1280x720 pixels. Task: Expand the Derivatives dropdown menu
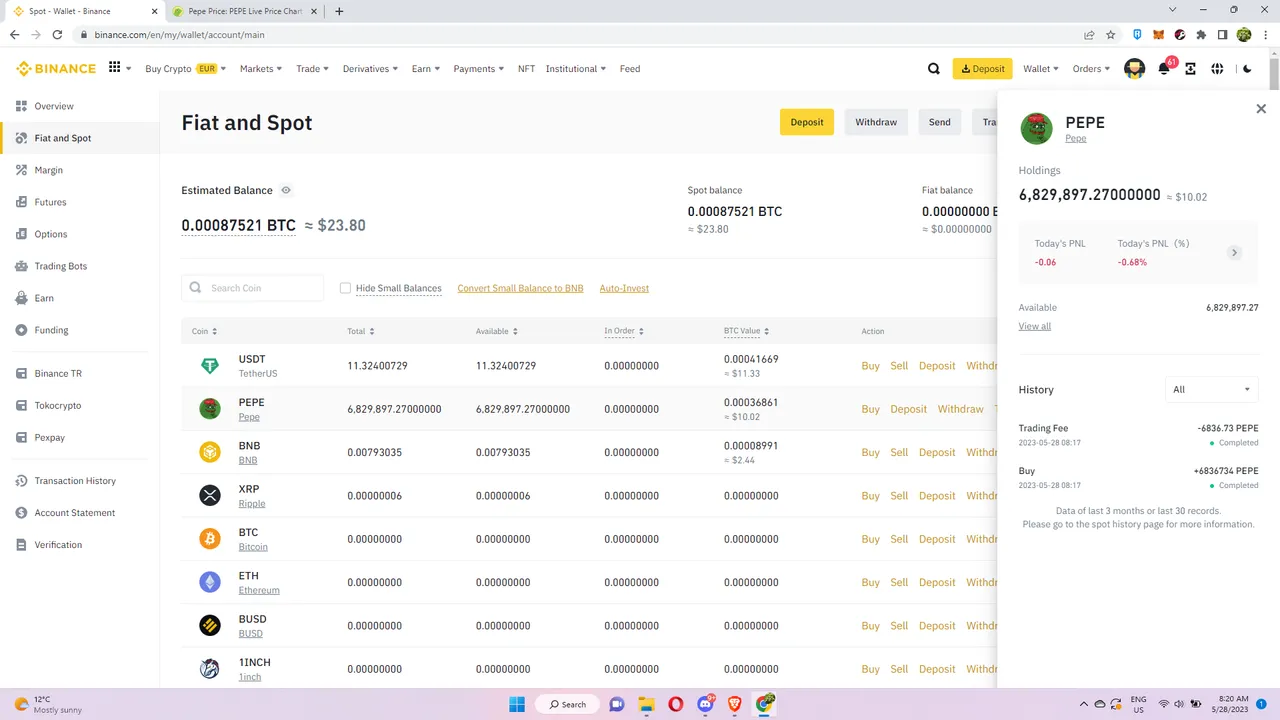[370, 69]
